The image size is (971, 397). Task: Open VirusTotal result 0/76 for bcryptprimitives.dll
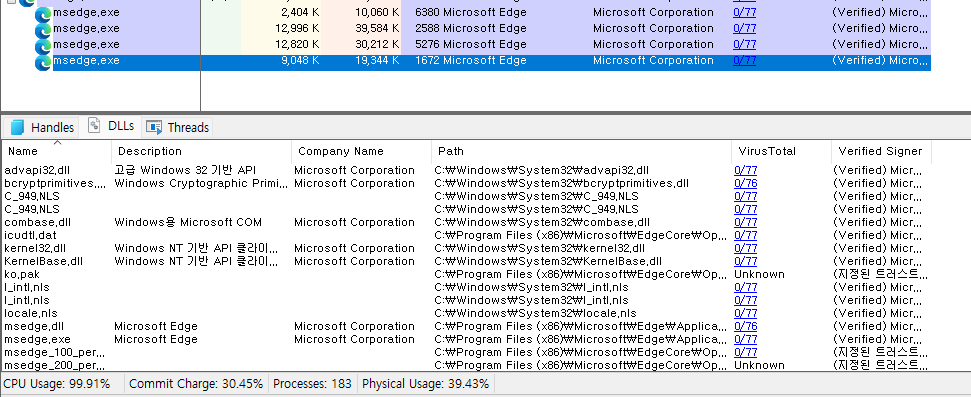(746, 183)
